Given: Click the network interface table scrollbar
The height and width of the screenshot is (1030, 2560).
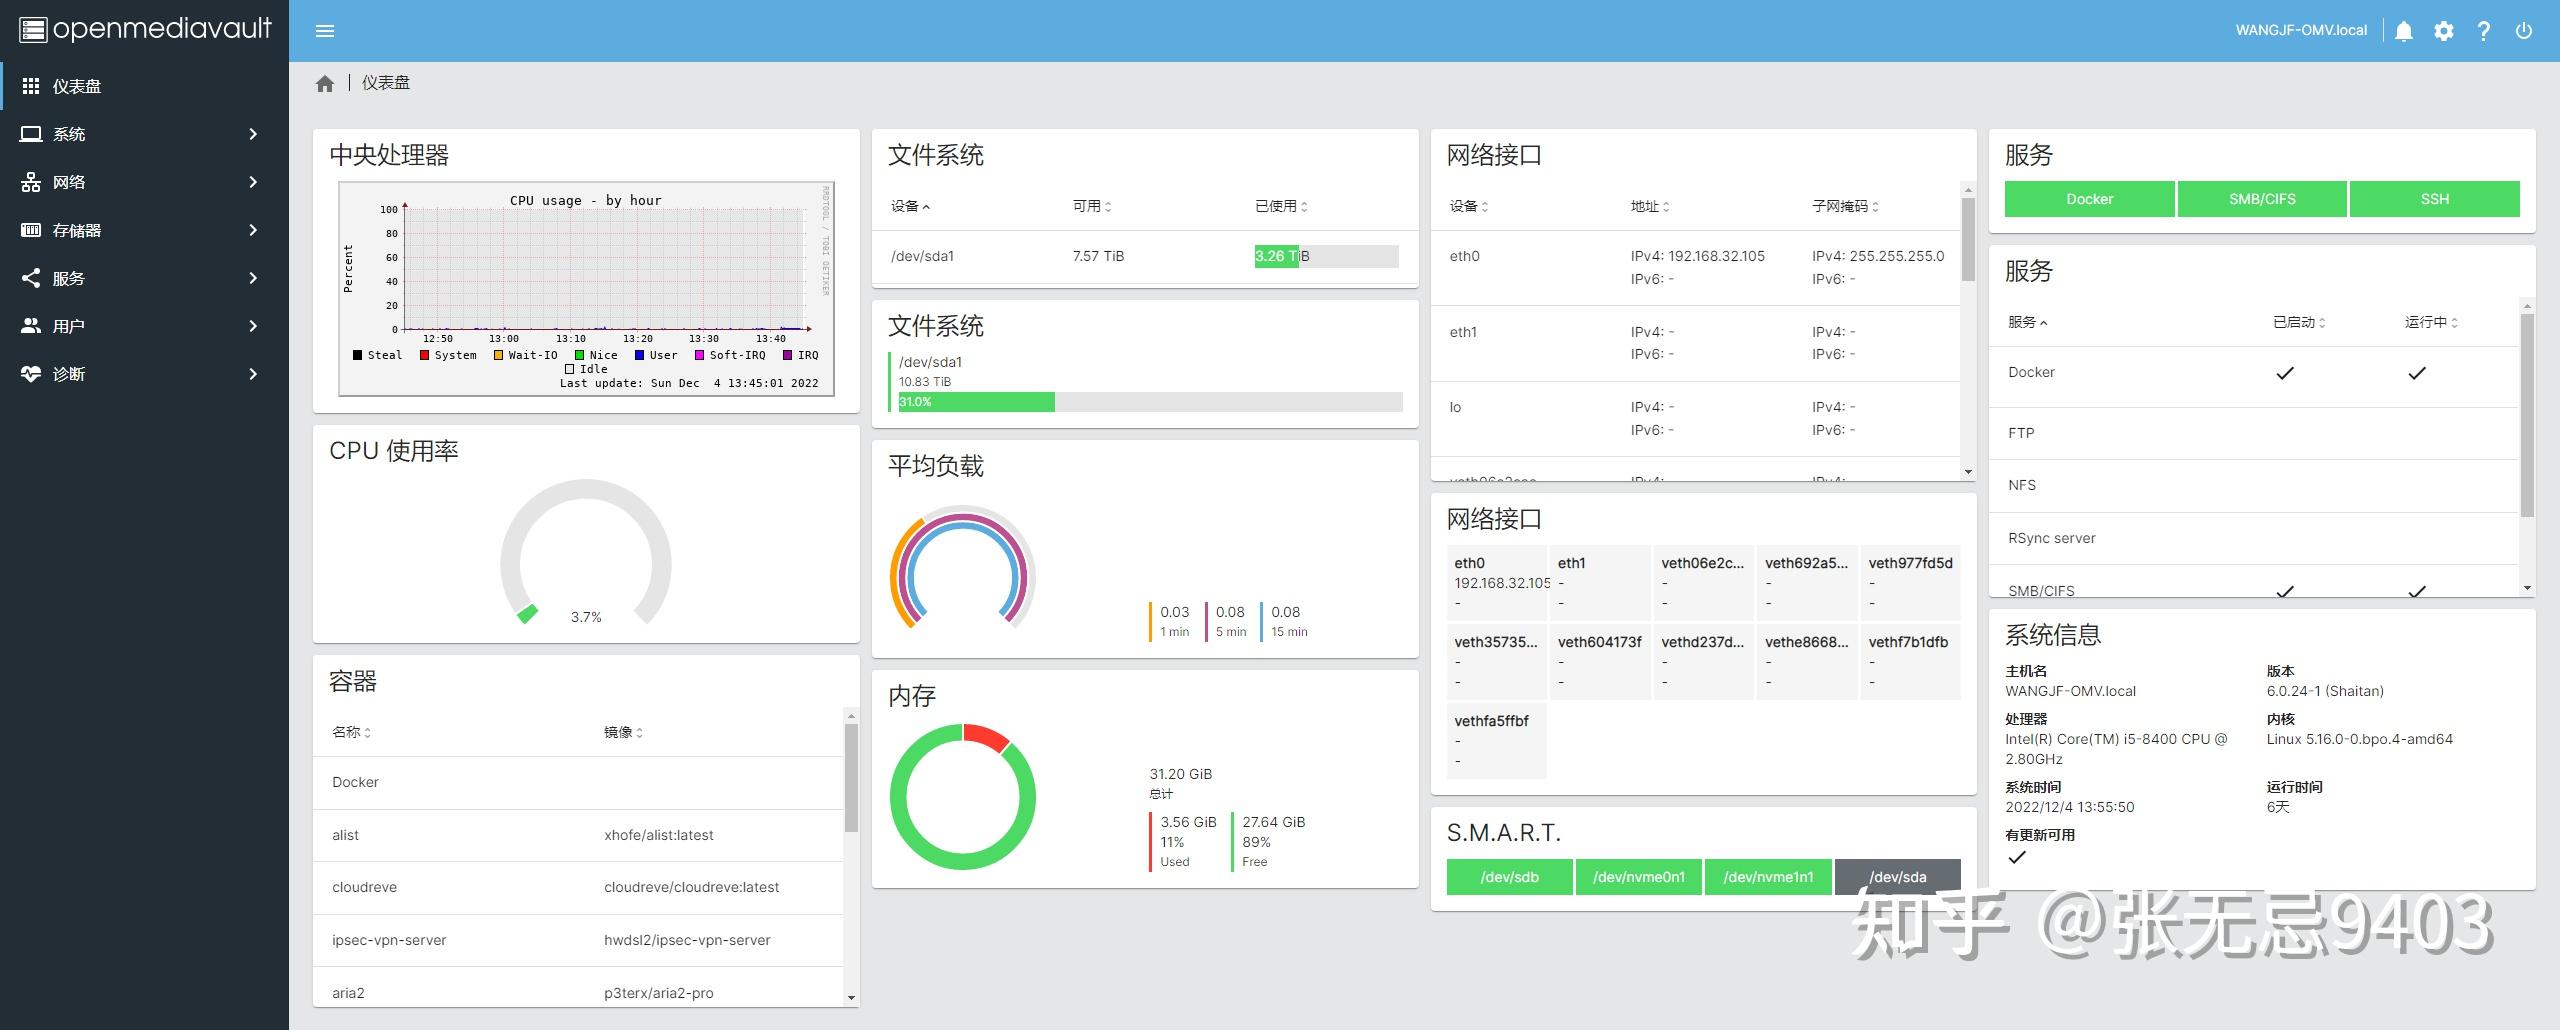Looking at the screenshot, I should [1968, 240].
